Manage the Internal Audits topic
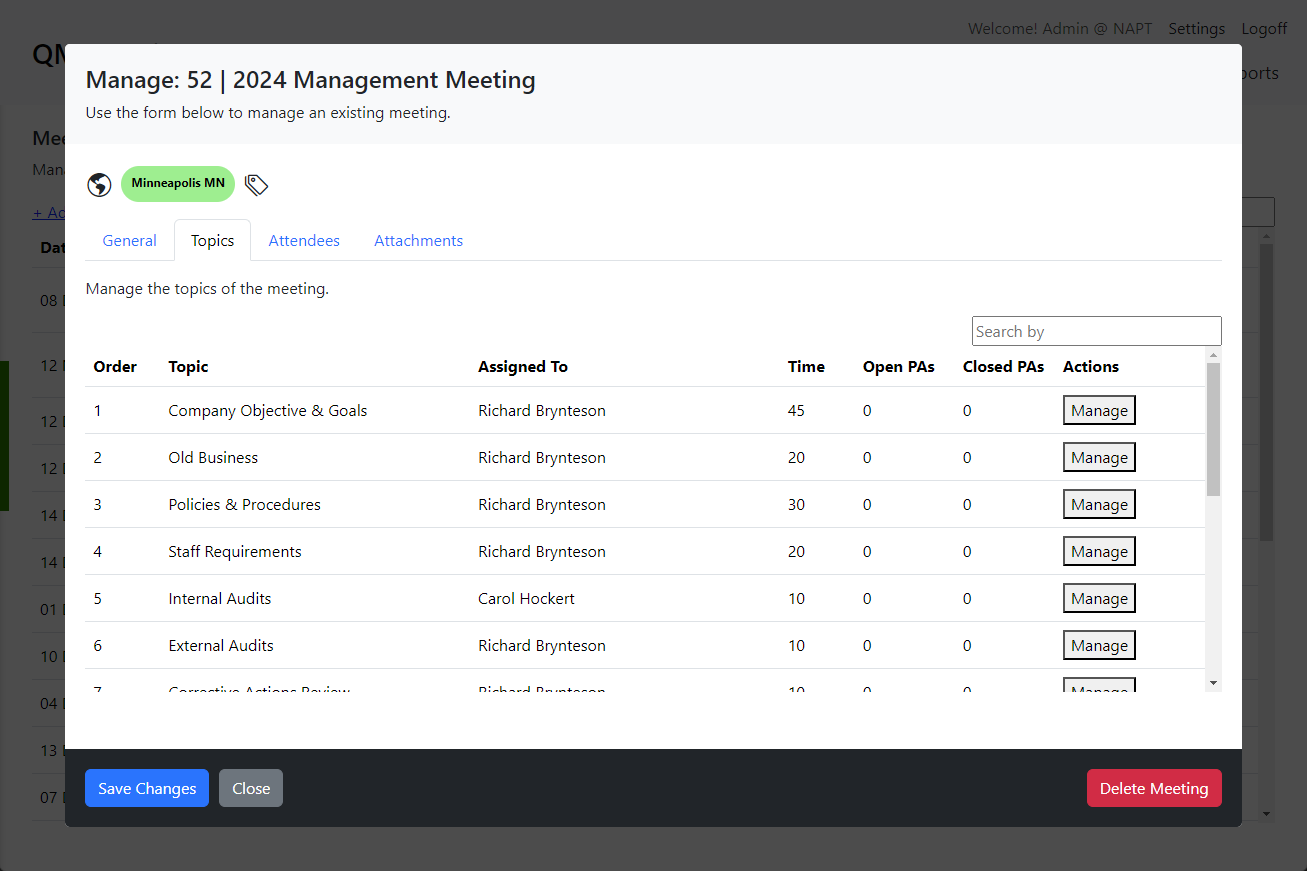Screen dimensions: 1307x871 (x=1099, y=599)
